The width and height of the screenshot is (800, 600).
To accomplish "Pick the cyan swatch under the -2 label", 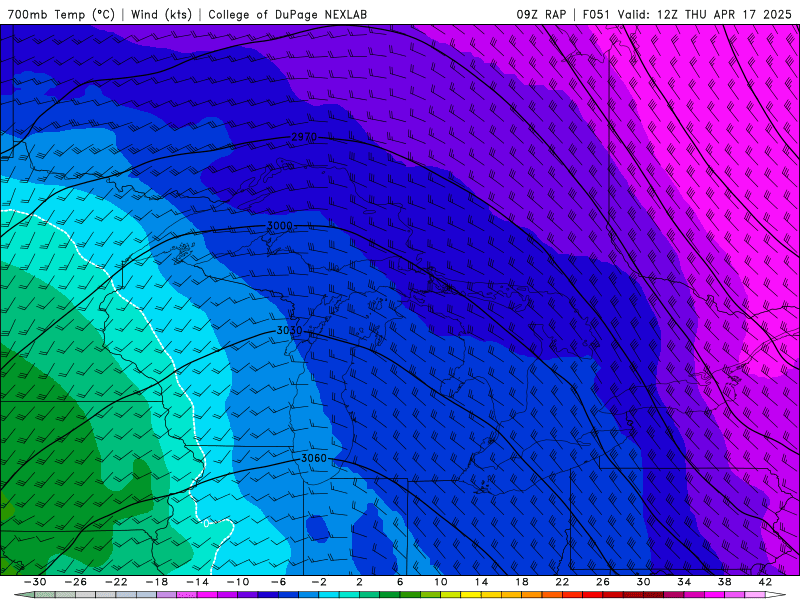I will 329,595.
